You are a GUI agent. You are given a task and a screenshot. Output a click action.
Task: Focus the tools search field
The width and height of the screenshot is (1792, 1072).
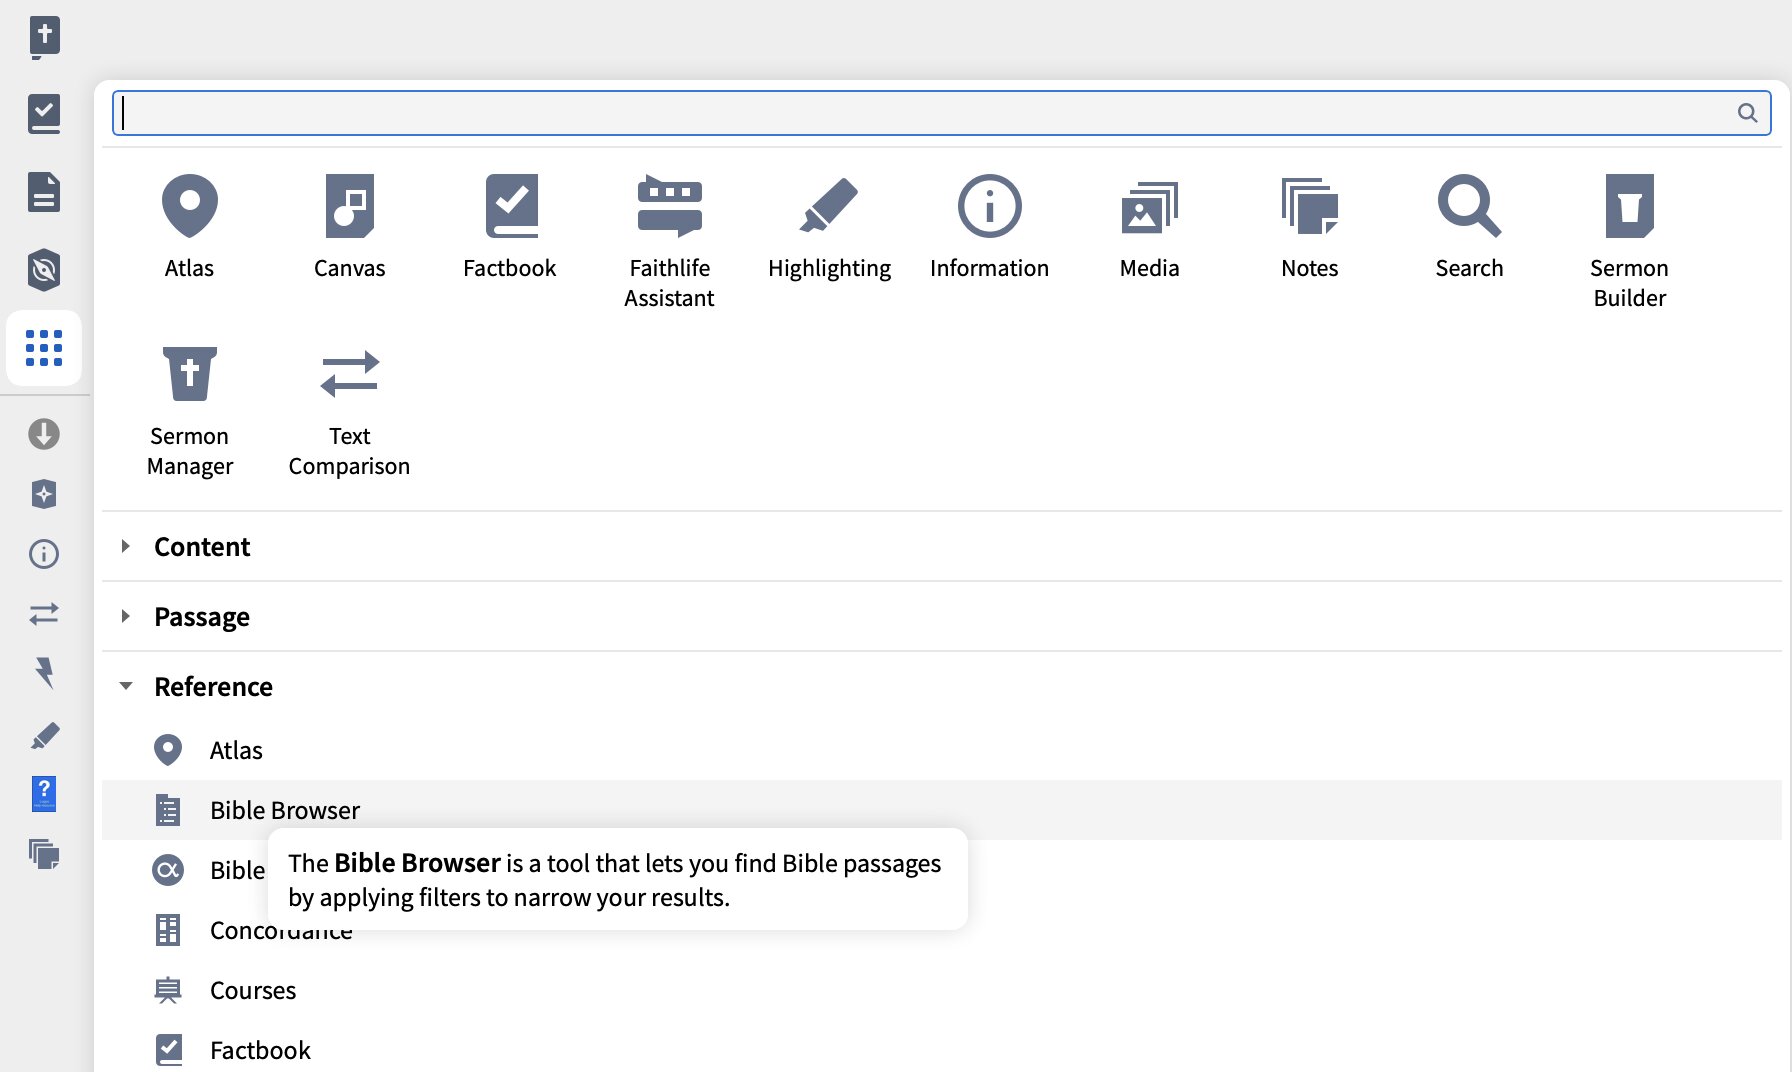click(941, 113)
